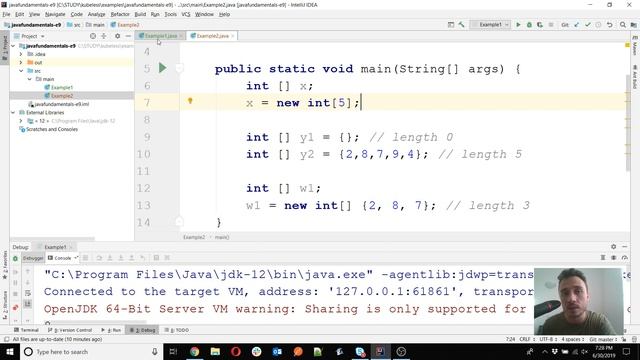Screen dimensions: 640x360
Task: Rerun Example1 in Debug panel
Action: pyautogui.click(x=16, y=258)
